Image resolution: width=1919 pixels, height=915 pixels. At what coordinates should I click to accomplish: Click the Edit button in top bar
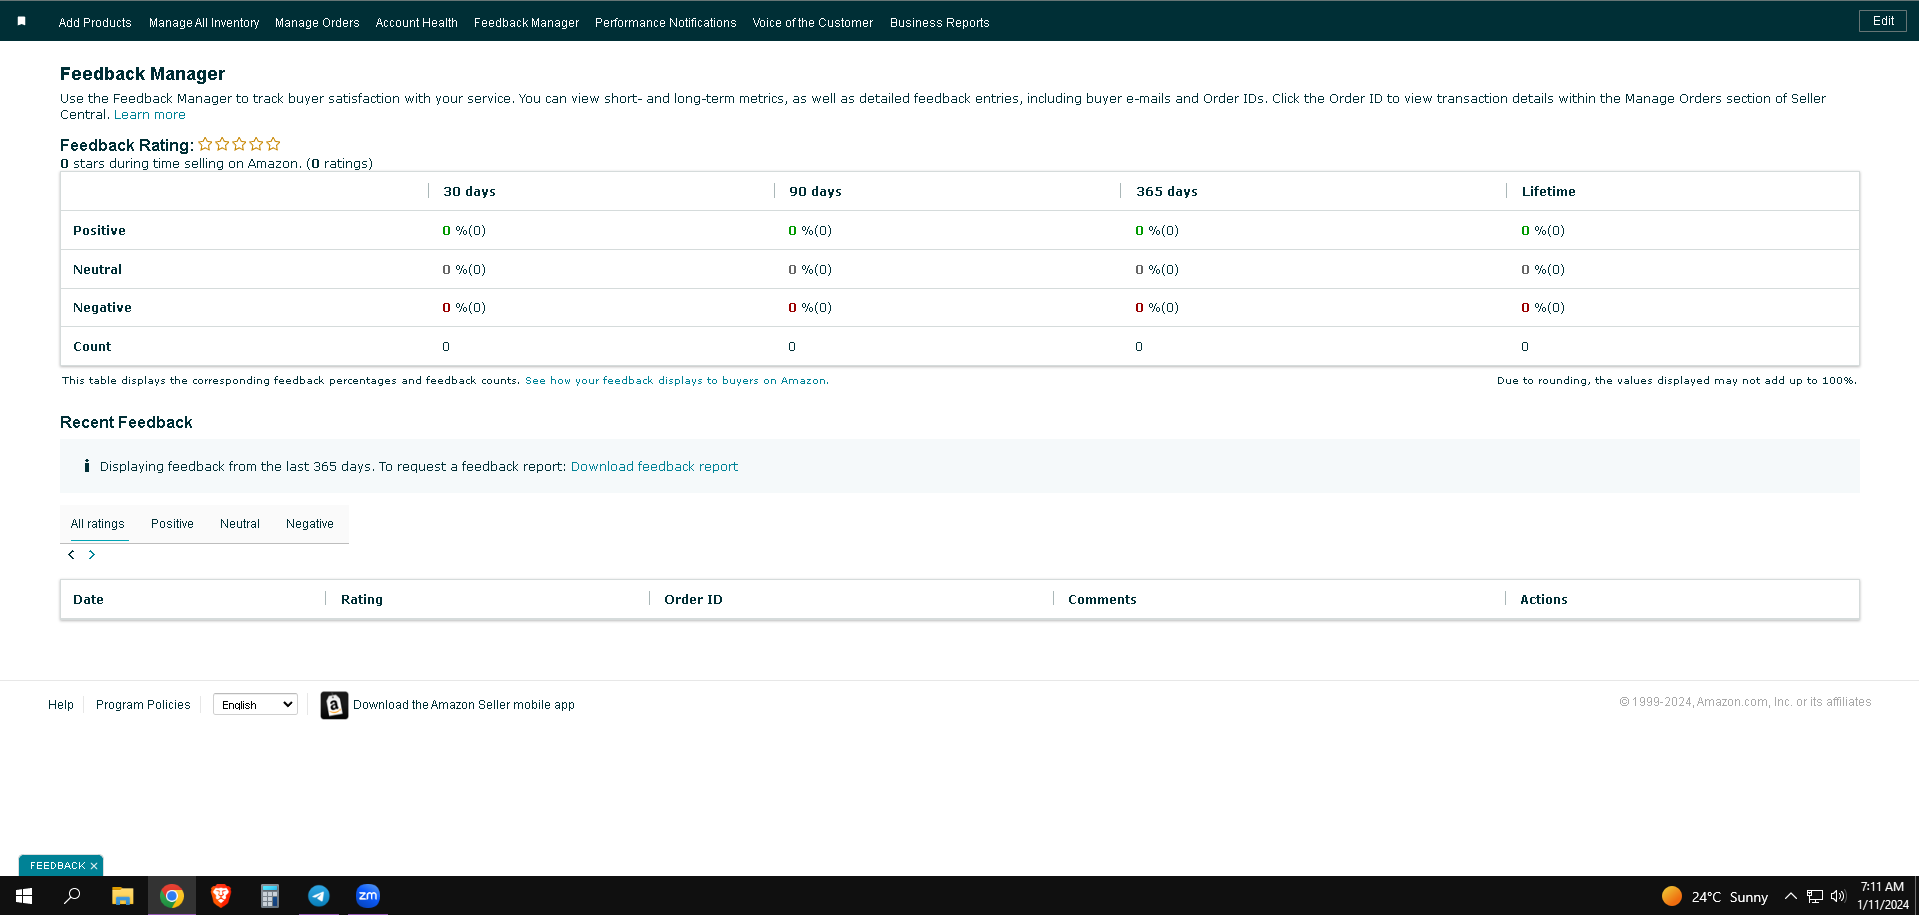click(x=1883, y=21)
